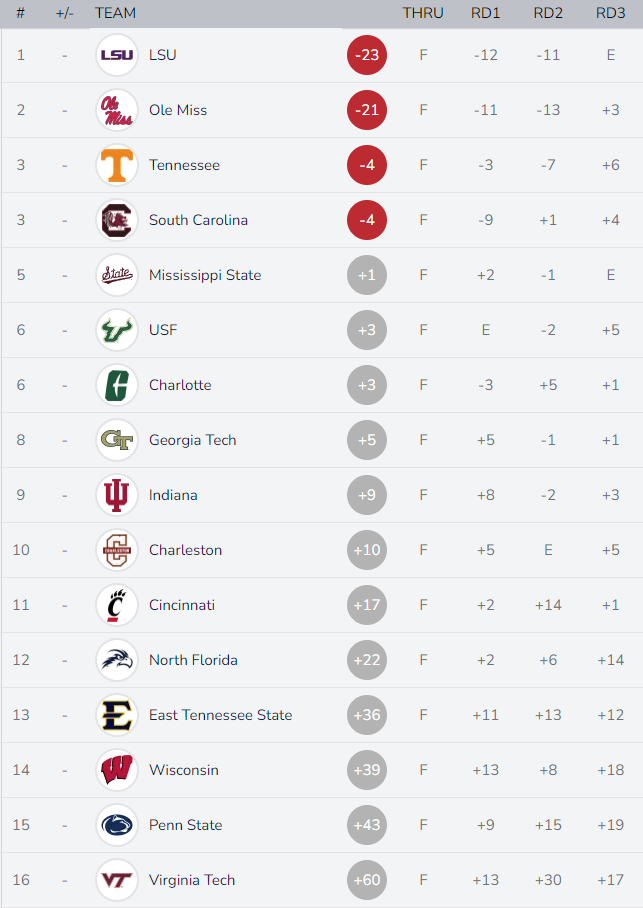Open the Mississippi State team link
Viewport: 643px width, 908px height.
pyautogui.click(x=205, y=275)
